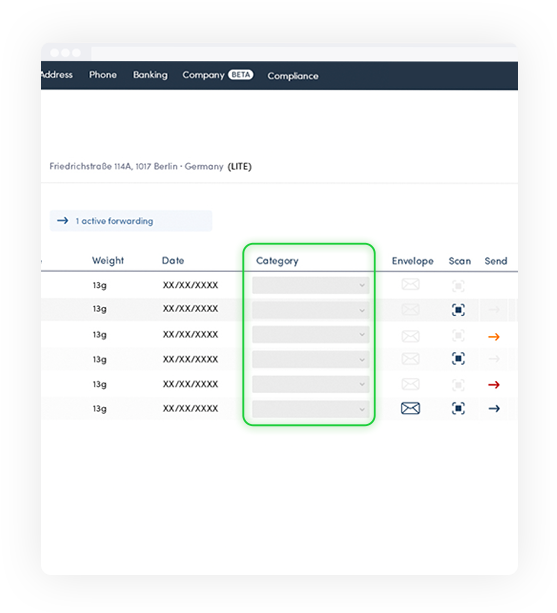Click the dark envelope icon in last row
This screenshot has width=557, height=613.
pos(410,408)
